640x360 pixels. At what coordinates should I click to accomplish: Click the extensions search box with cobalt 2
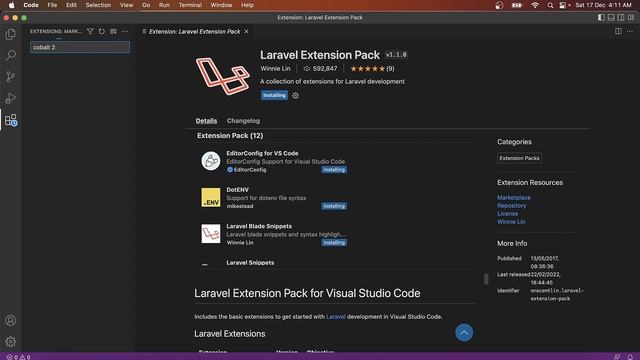point(80,47)
